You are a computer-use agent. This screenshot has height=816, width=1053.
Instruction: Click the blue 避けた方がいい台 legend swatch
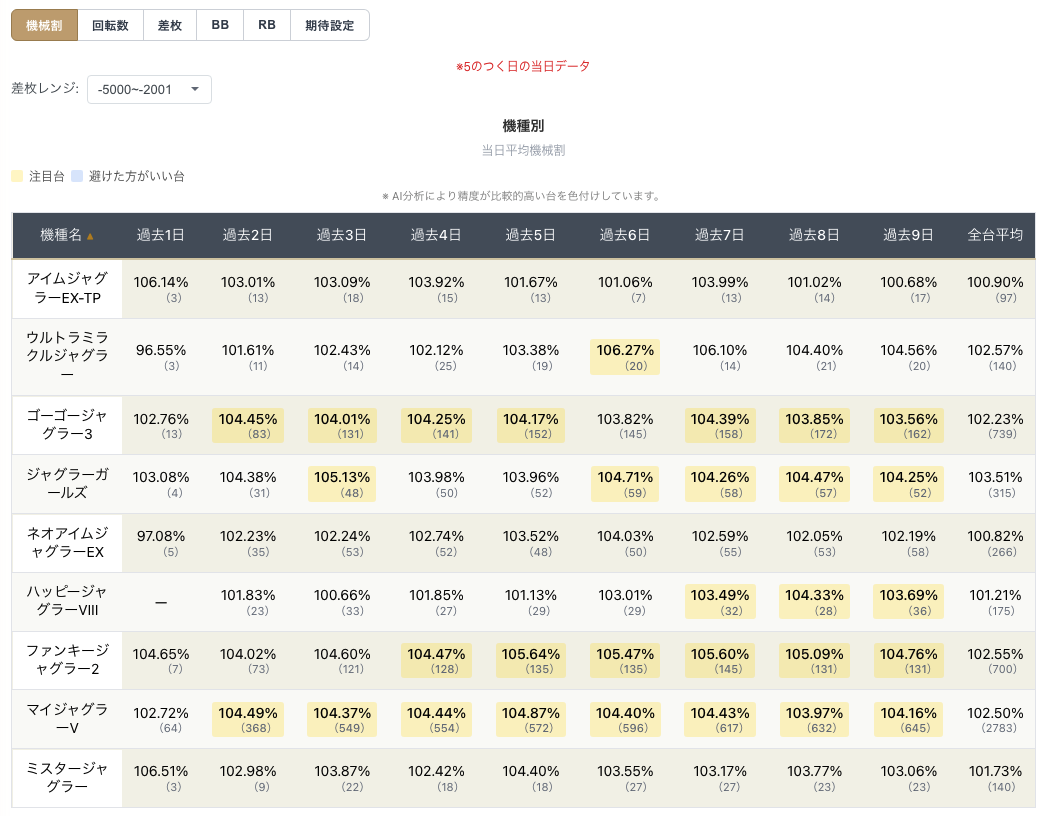pyautogui.click(x=77, y=177)
